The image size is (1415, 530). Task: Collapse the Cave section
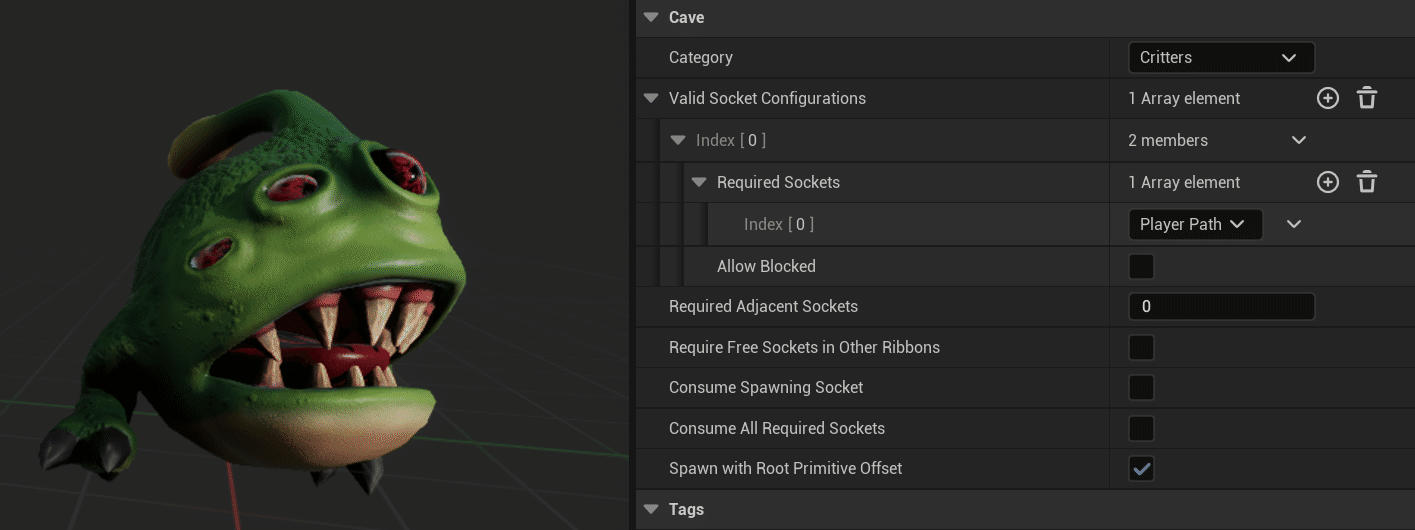pyautogui.click(x=652, y=17)
